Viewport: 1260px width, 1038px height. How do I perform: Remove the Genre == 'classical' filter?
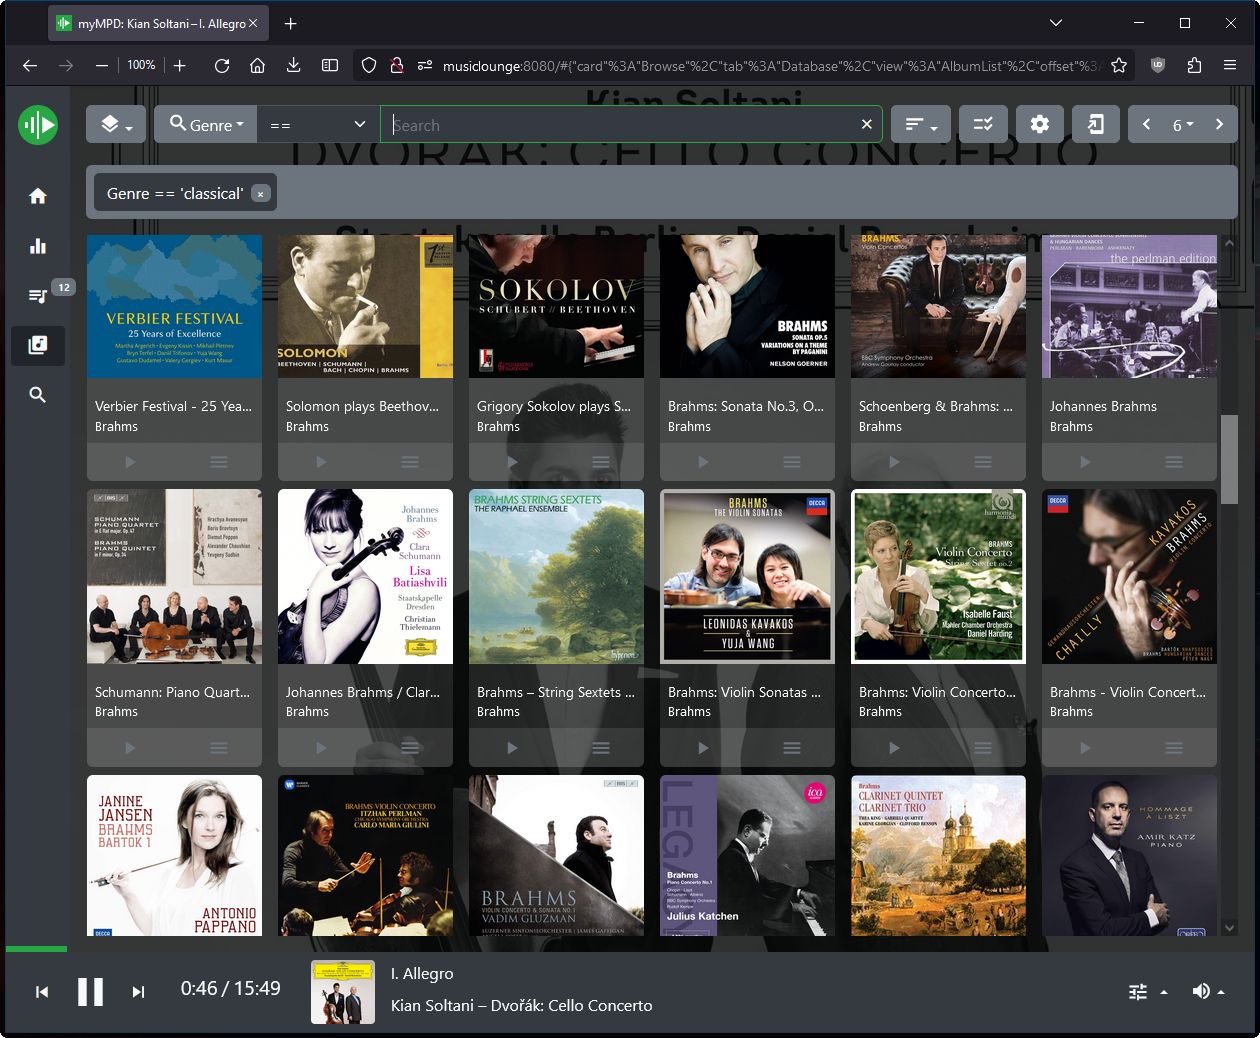260,194
